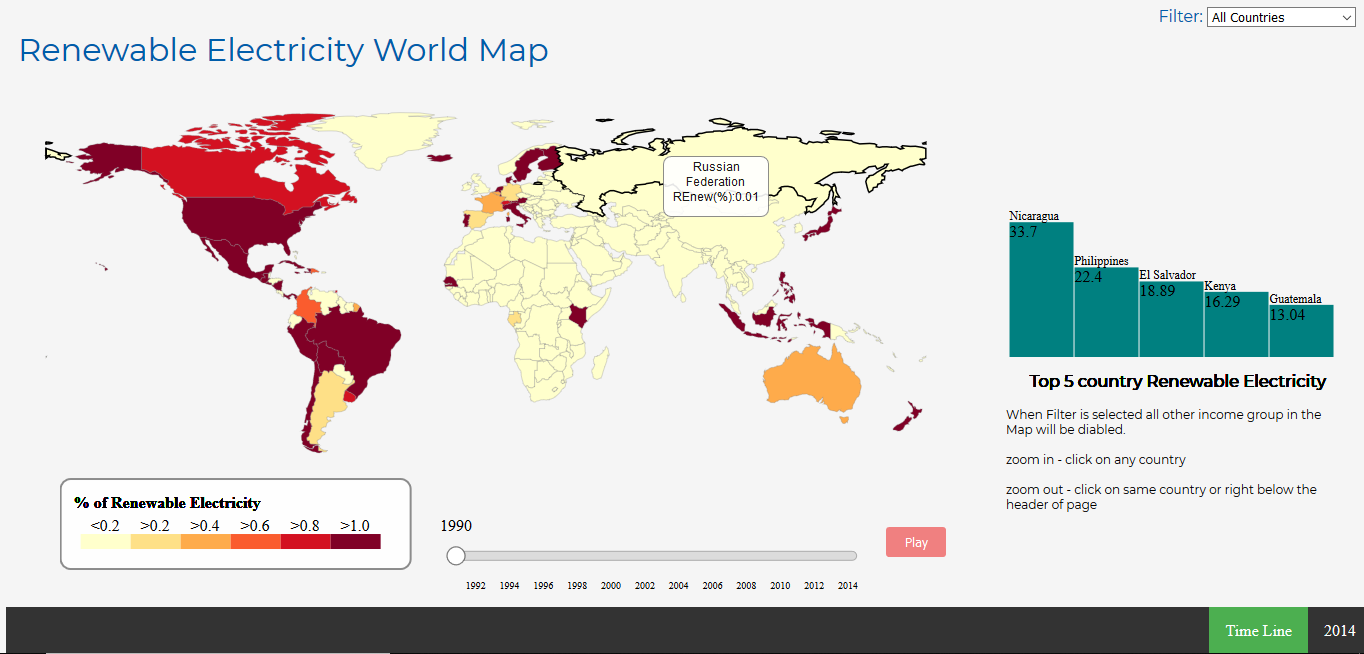Click the year slider handle at 1990
Image resolution: width=1364 pixels, height=654 pixels.
456,556
